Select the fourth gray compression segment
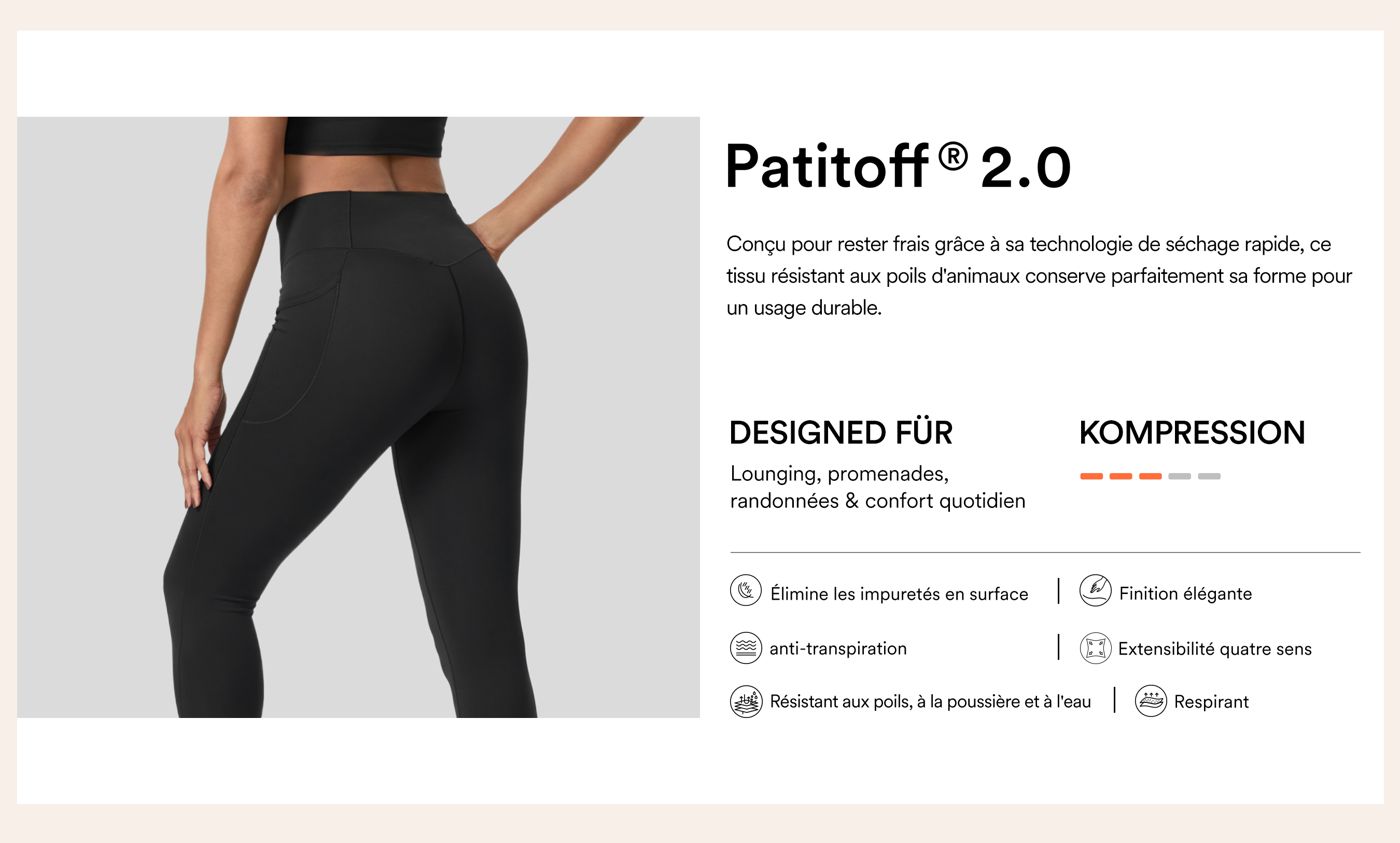 (x=1179, y=476)
